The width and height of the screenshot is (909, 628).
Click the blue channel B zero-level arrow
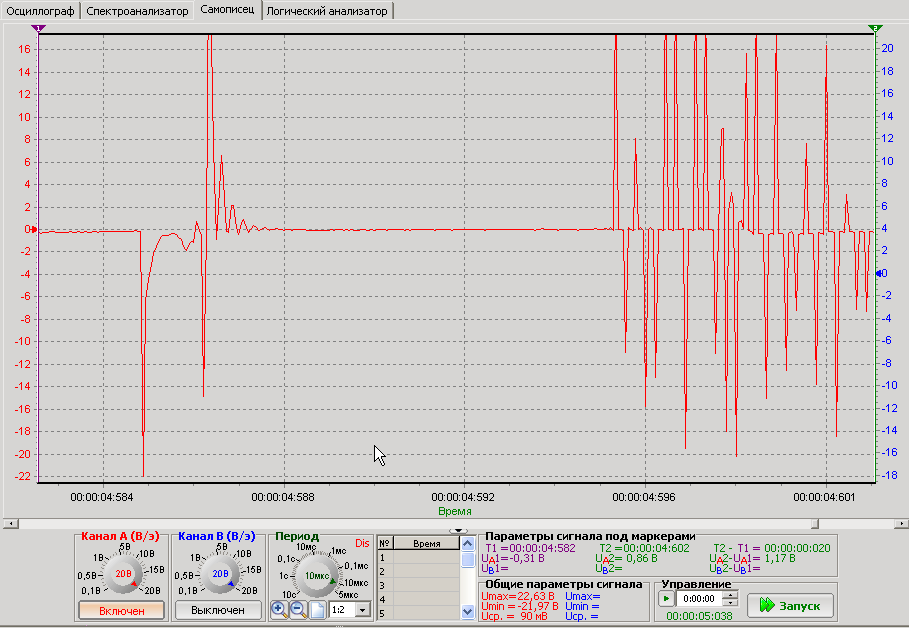(878, 273)
